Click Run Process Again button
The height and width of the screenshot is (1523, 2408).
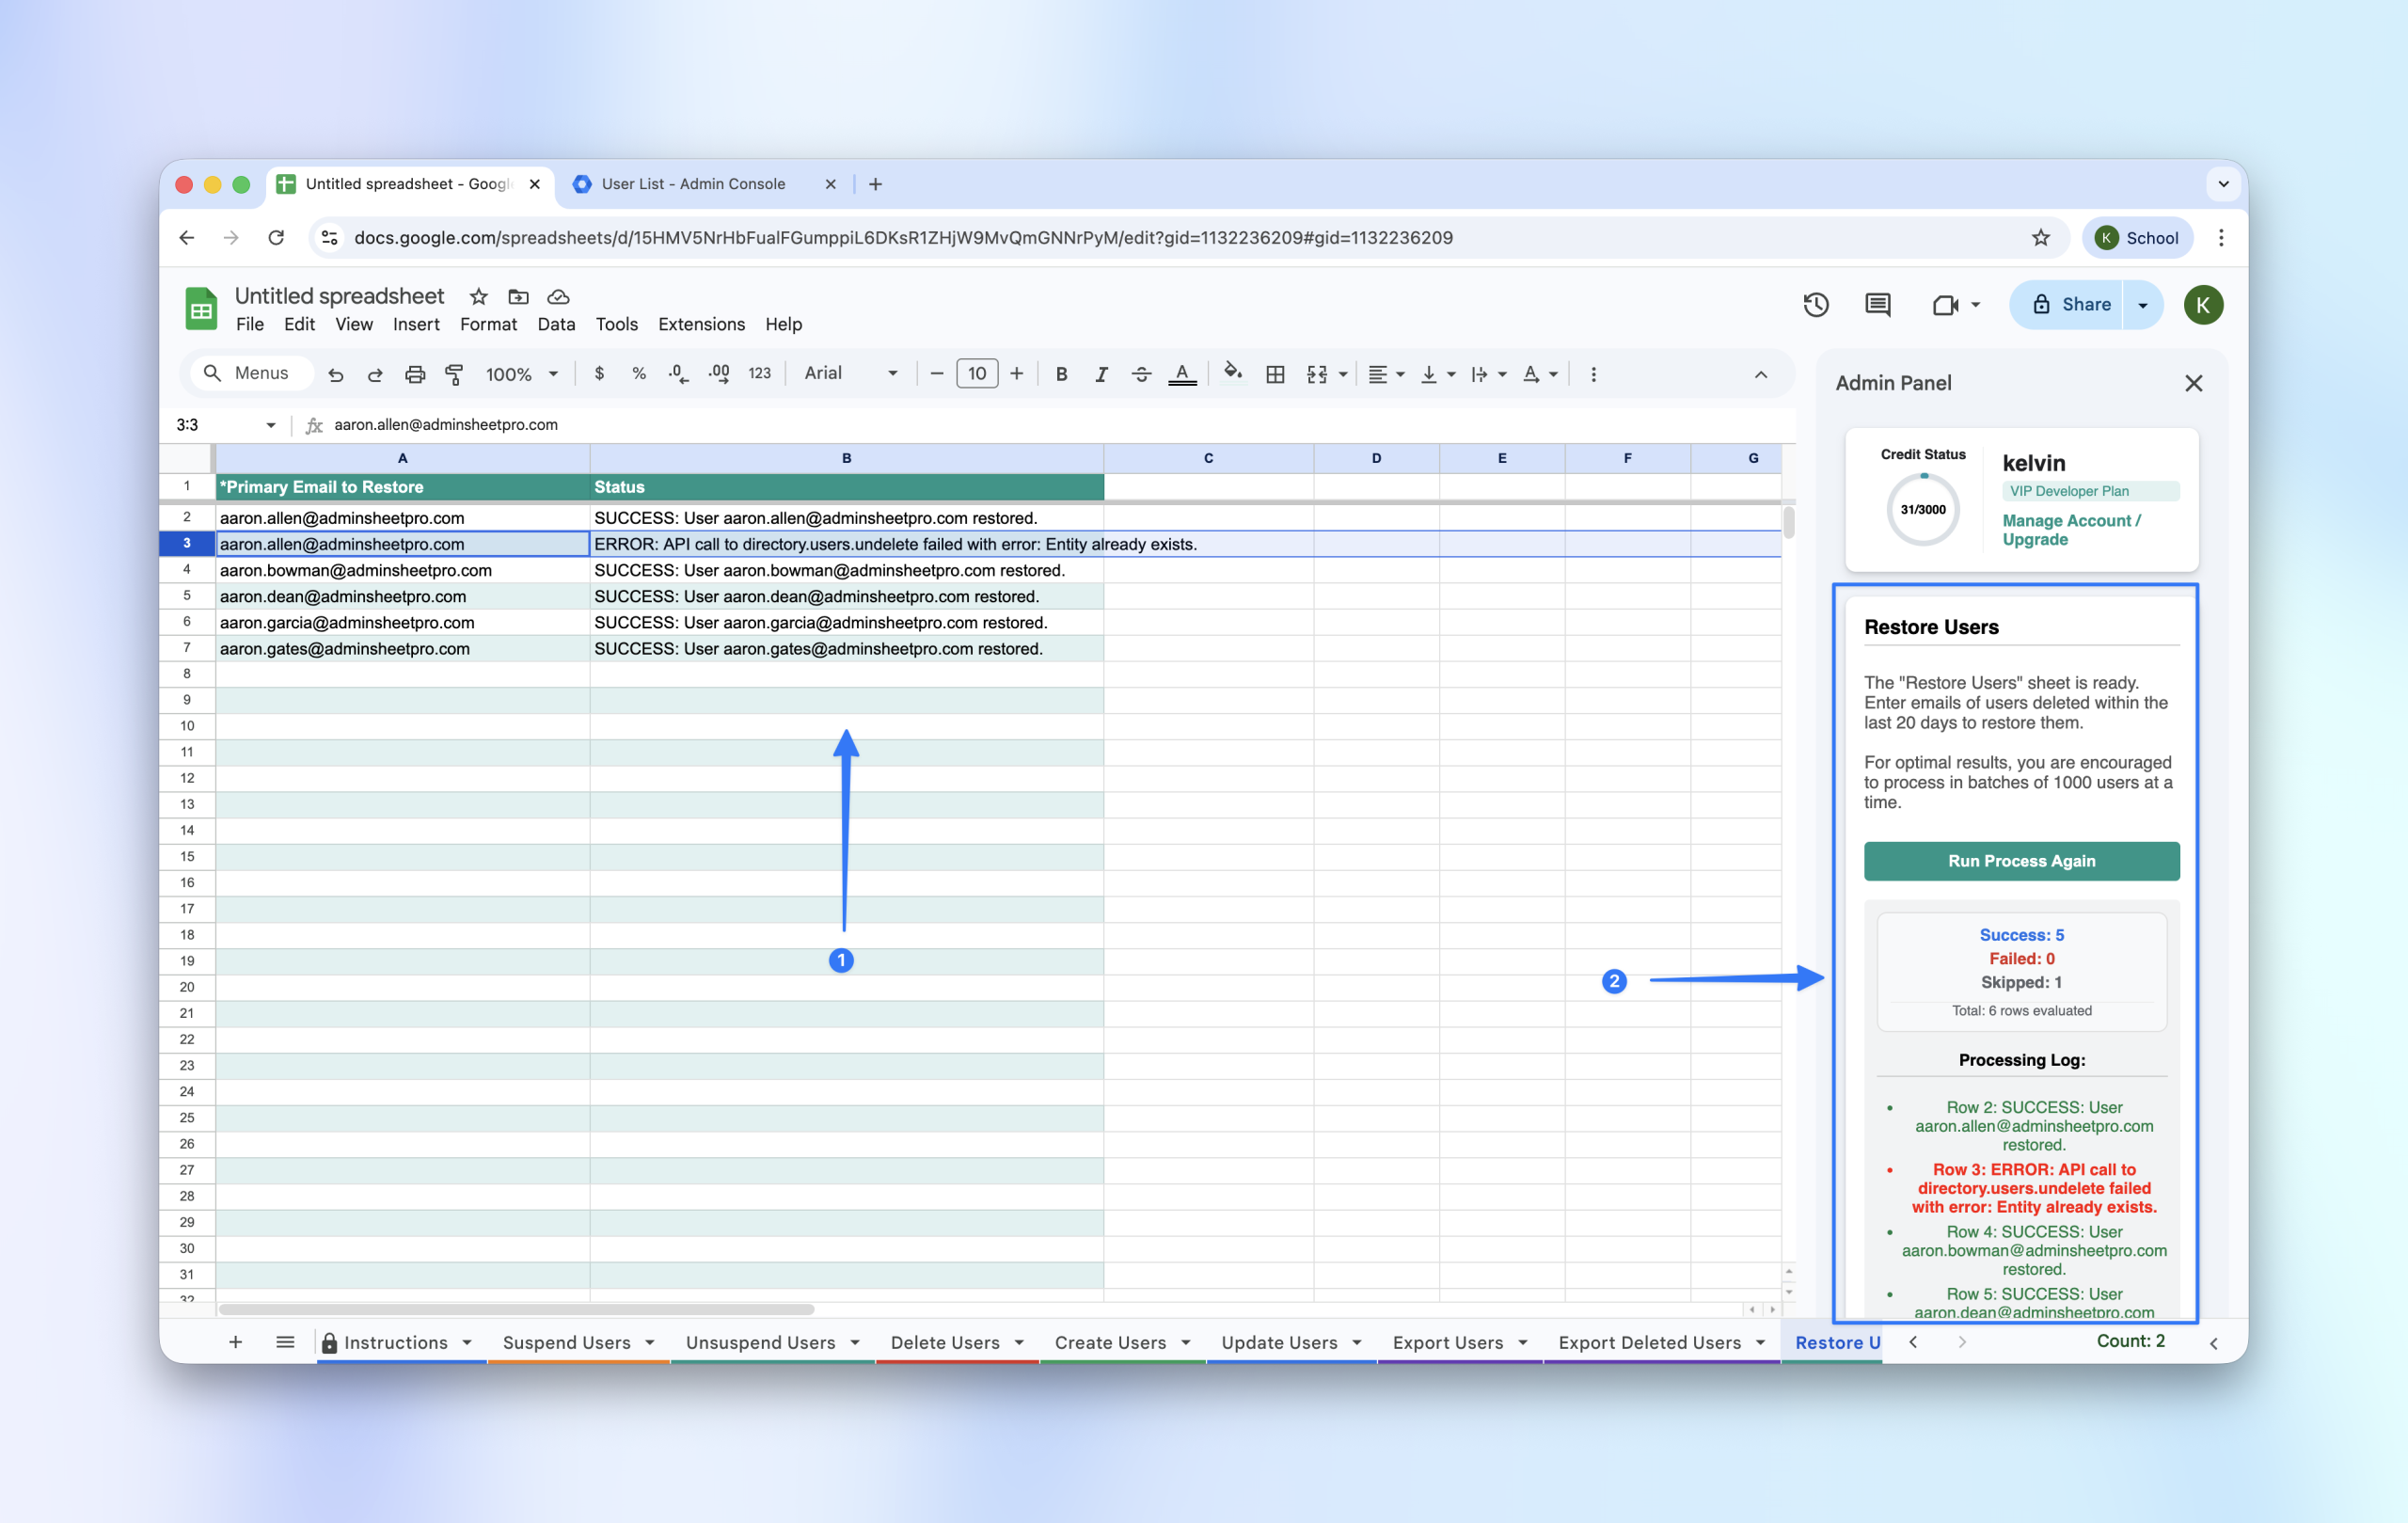tap(2020, 861)
